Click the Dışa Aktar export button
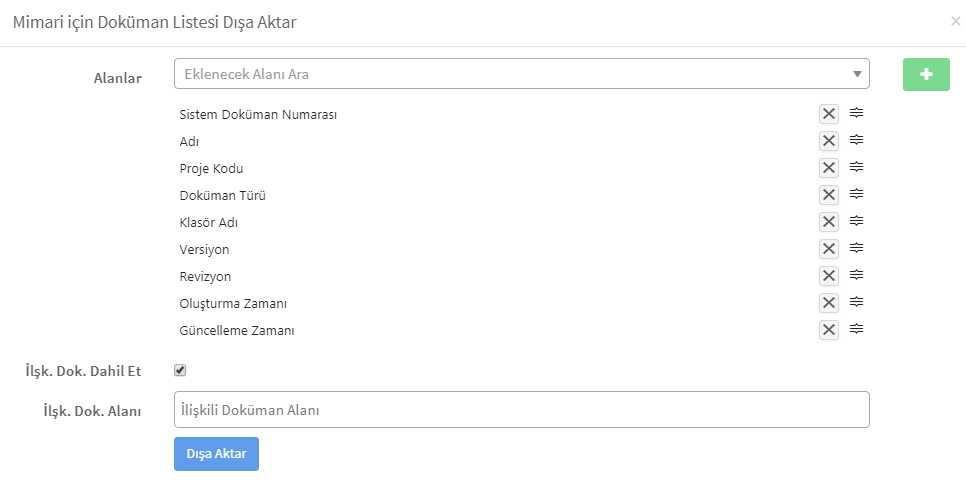The height and width of the screenshot is (495, 966). point(216,454)
